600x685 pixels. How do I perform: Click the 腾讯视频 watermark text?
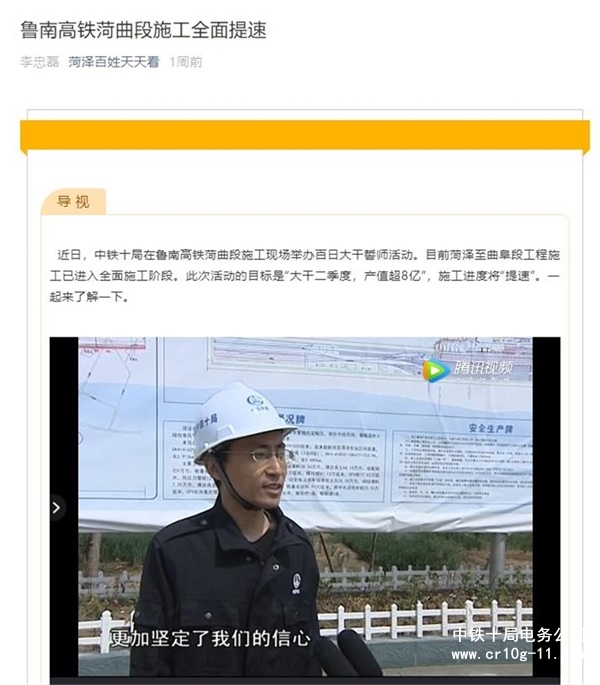tap(483, 368)
